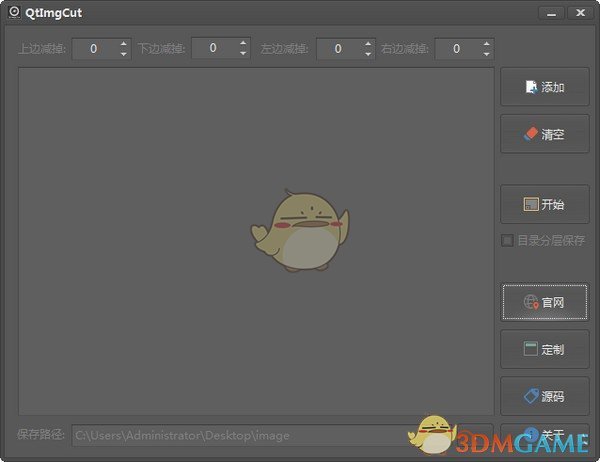
Task: Decrease the 上边减掉 top crop value
Action: coord(124,54)
